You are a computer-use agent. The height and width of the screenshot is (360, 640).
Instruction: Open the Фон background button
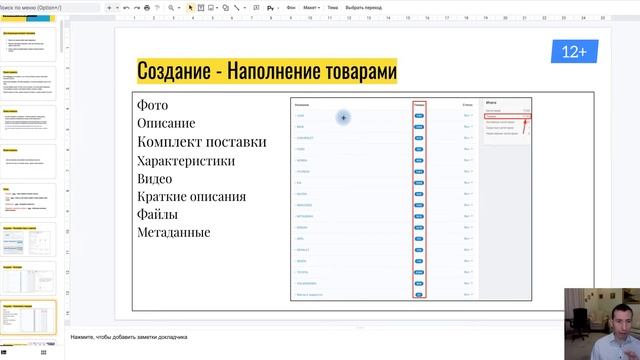coord(291,8)
